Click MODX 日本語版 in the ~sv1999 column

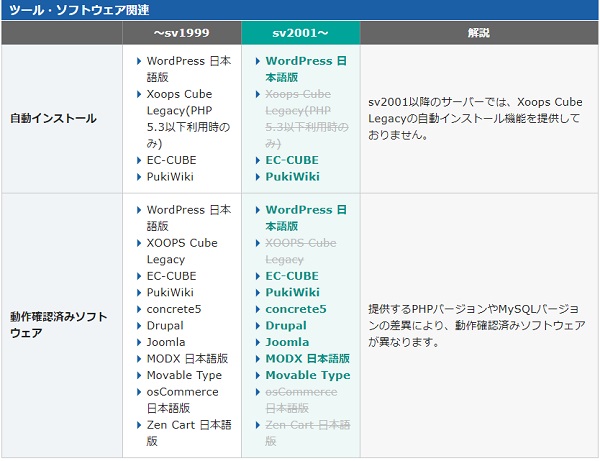click(x=187, y=358)
